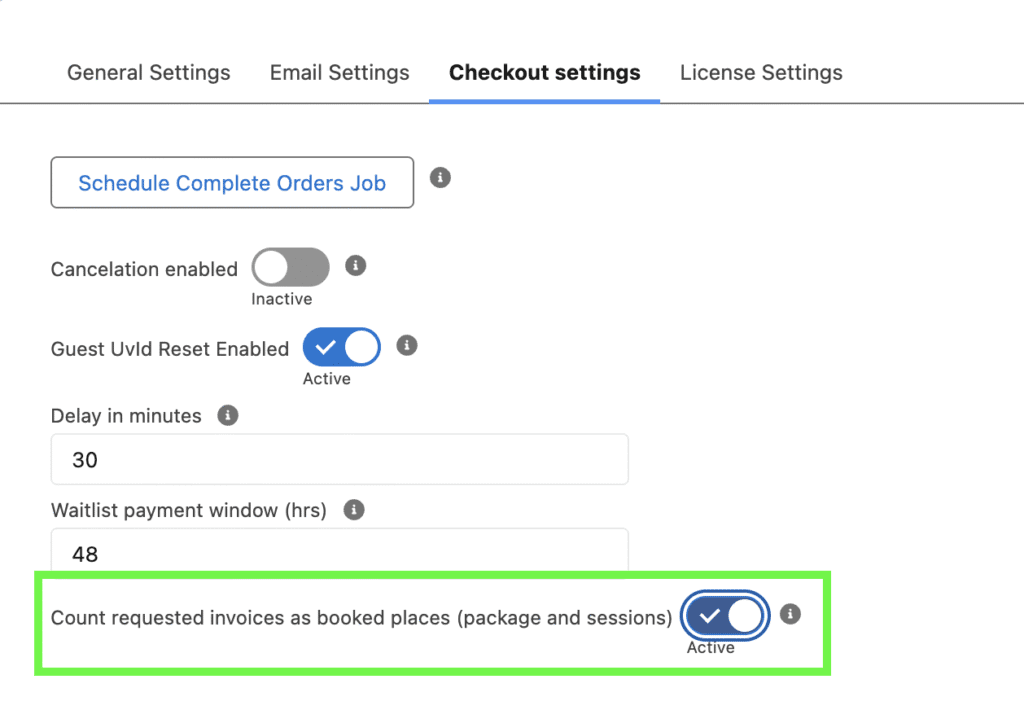Image resolution: width=1024 pixels, height=710 pixels.
Task: Switch to the General Settings tab
Action: [x=149, y=73]
